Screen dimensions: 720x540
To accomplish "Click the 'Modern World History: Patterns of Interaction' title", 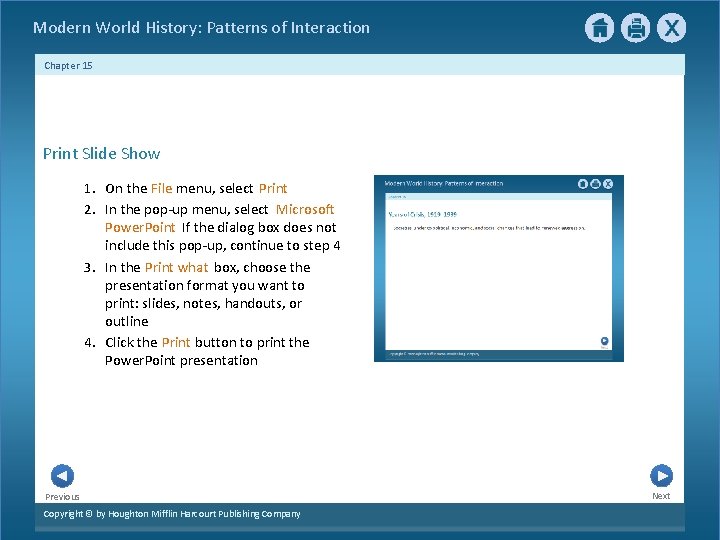I will point(202,28).
